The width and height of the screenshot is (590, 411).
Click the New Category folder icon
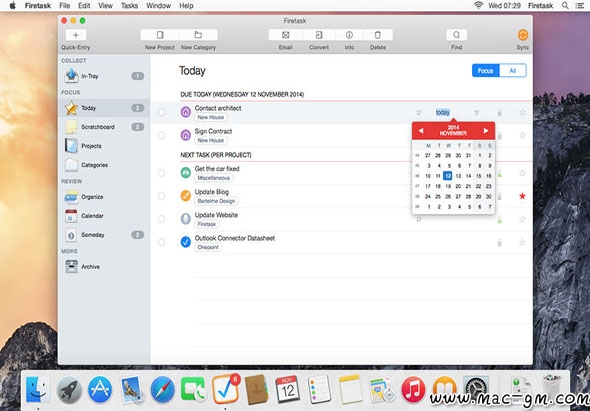click(198, 35)
